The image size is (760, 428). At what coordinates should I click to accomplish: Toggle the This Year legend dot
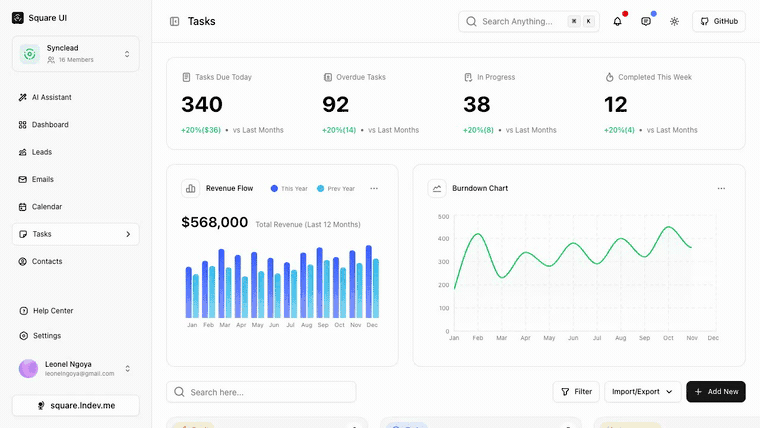(x=274, y=189)
